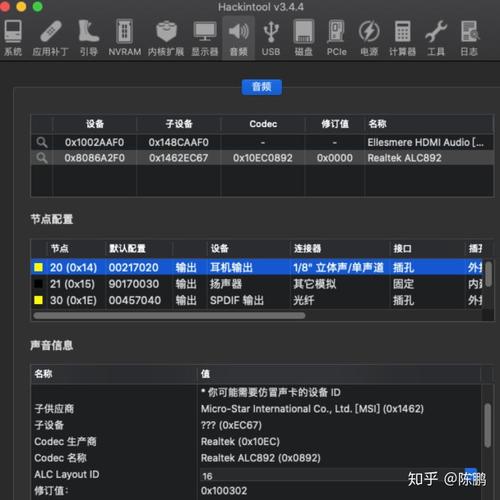Open the 电源 (Power) toolbar section
Screen dimensions: 500x500
(369, 37)
